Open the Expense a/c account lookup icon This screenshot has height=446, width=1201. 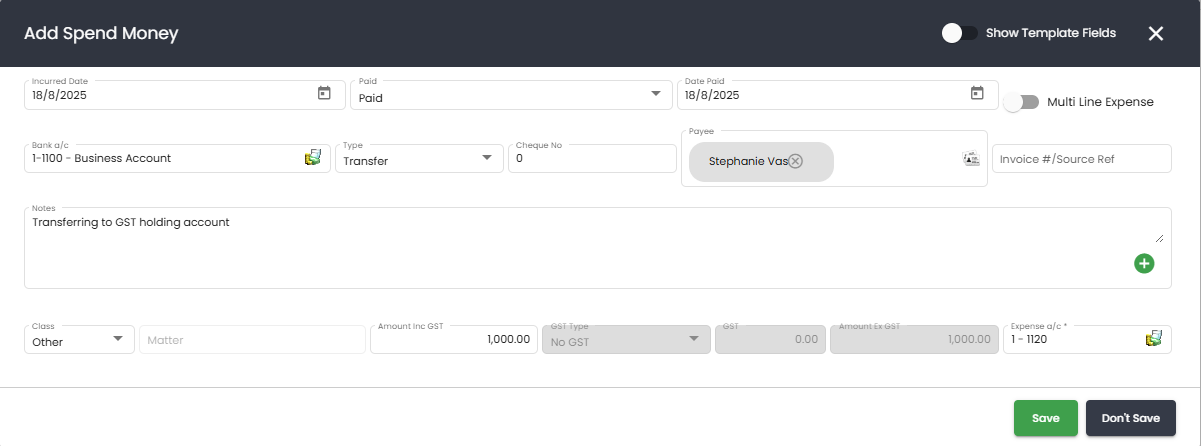point(1154,339)
